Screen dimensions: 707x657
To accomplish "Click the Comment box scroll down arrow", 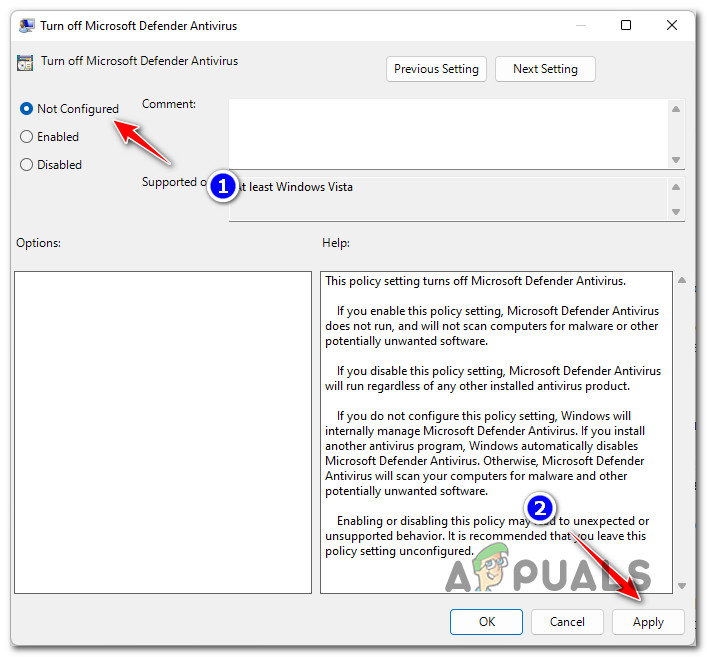I will click(676, 160).
